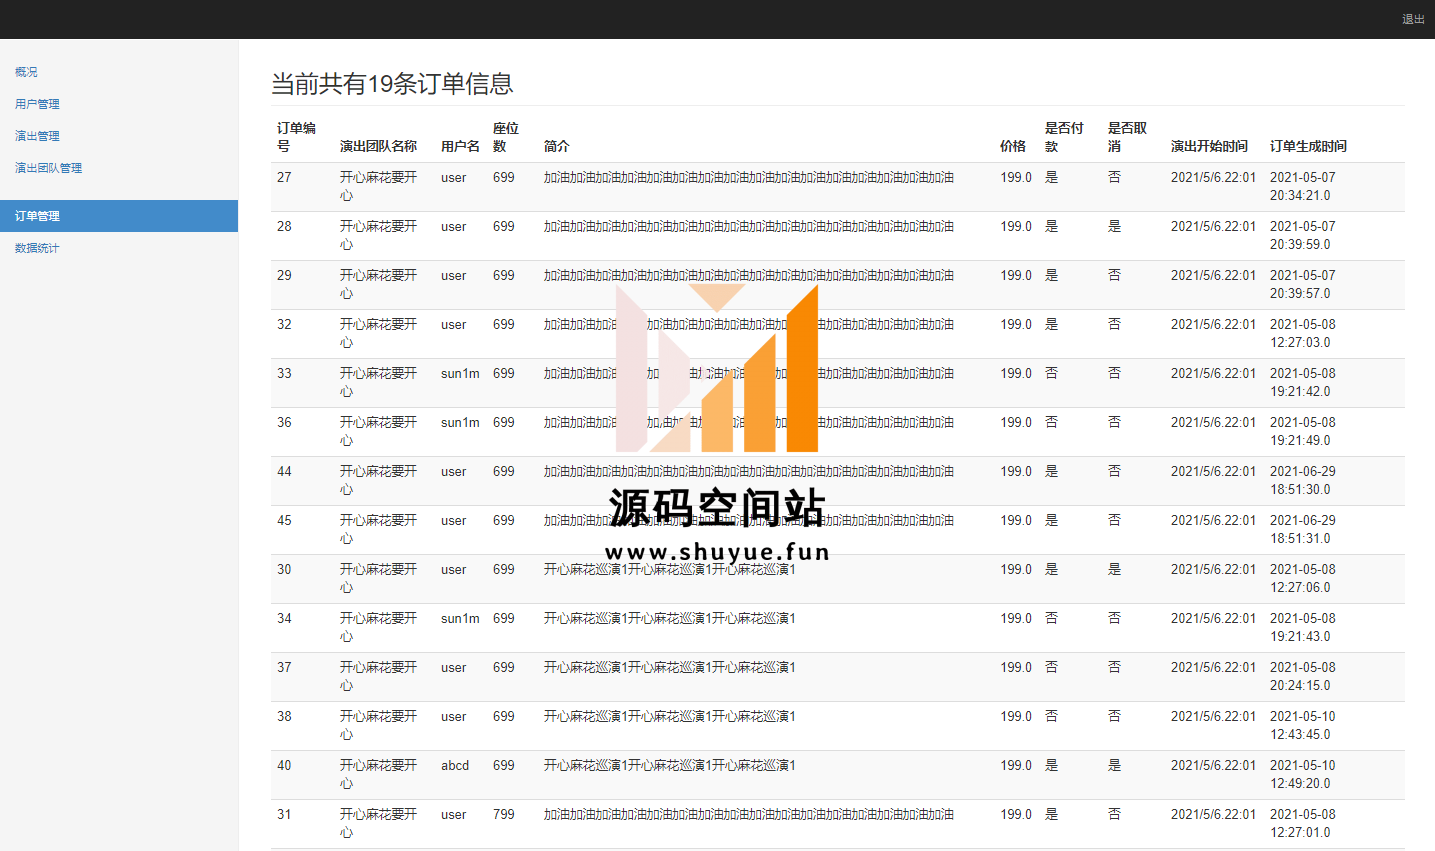This screenshot has height=851, width=1435.
Task: Click the username abcd in order 40
Action: 455,766
